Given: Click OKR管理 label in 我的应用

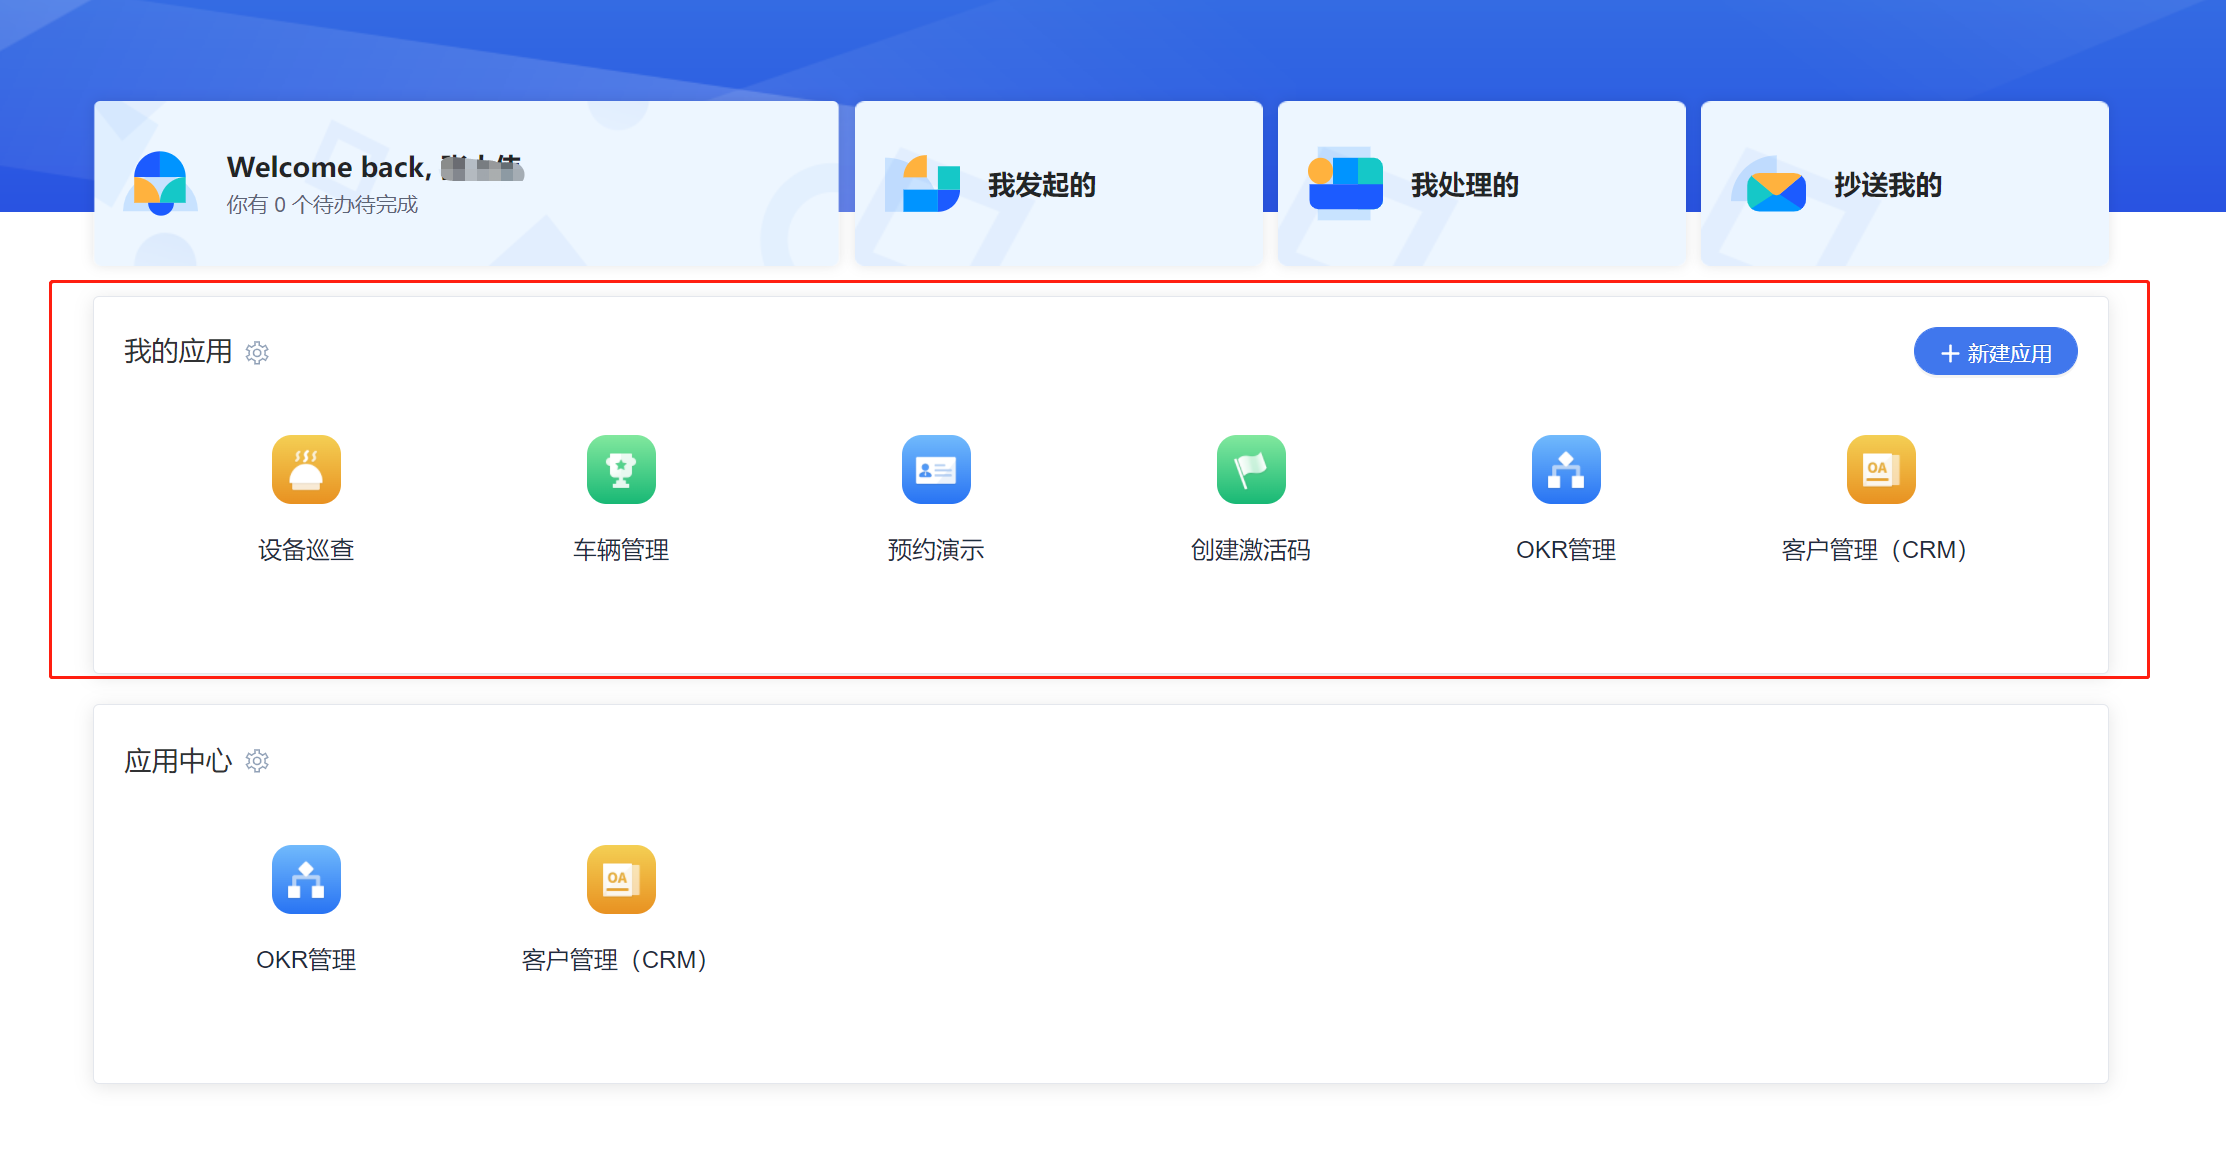Looking at the screenshot, I should click(1566, 550).
